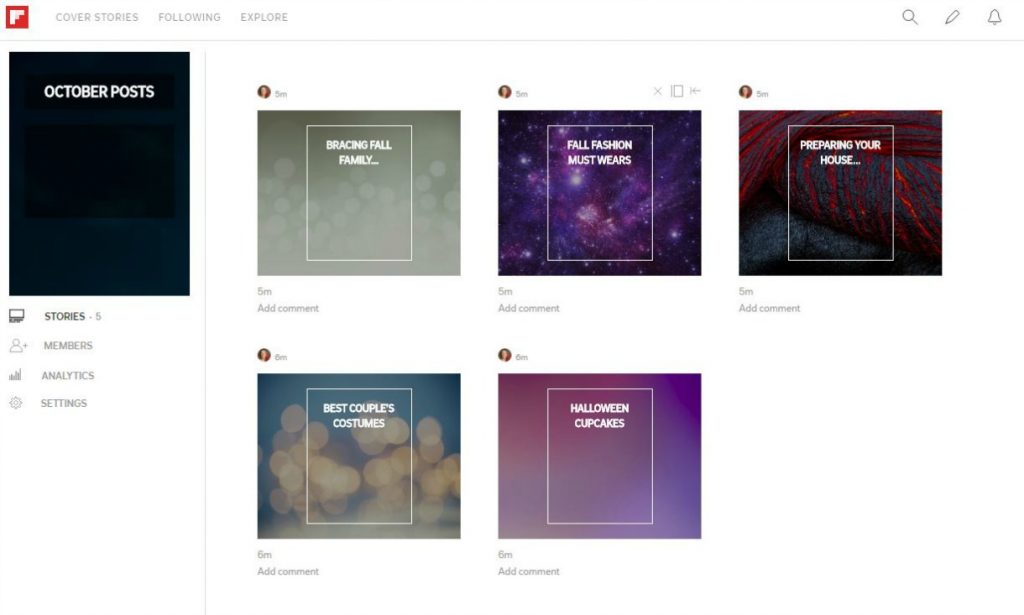The width and height of the screenshot is (1024, 615).
Task: Open the notifications bell icon
Action: [x=994, y=17]
